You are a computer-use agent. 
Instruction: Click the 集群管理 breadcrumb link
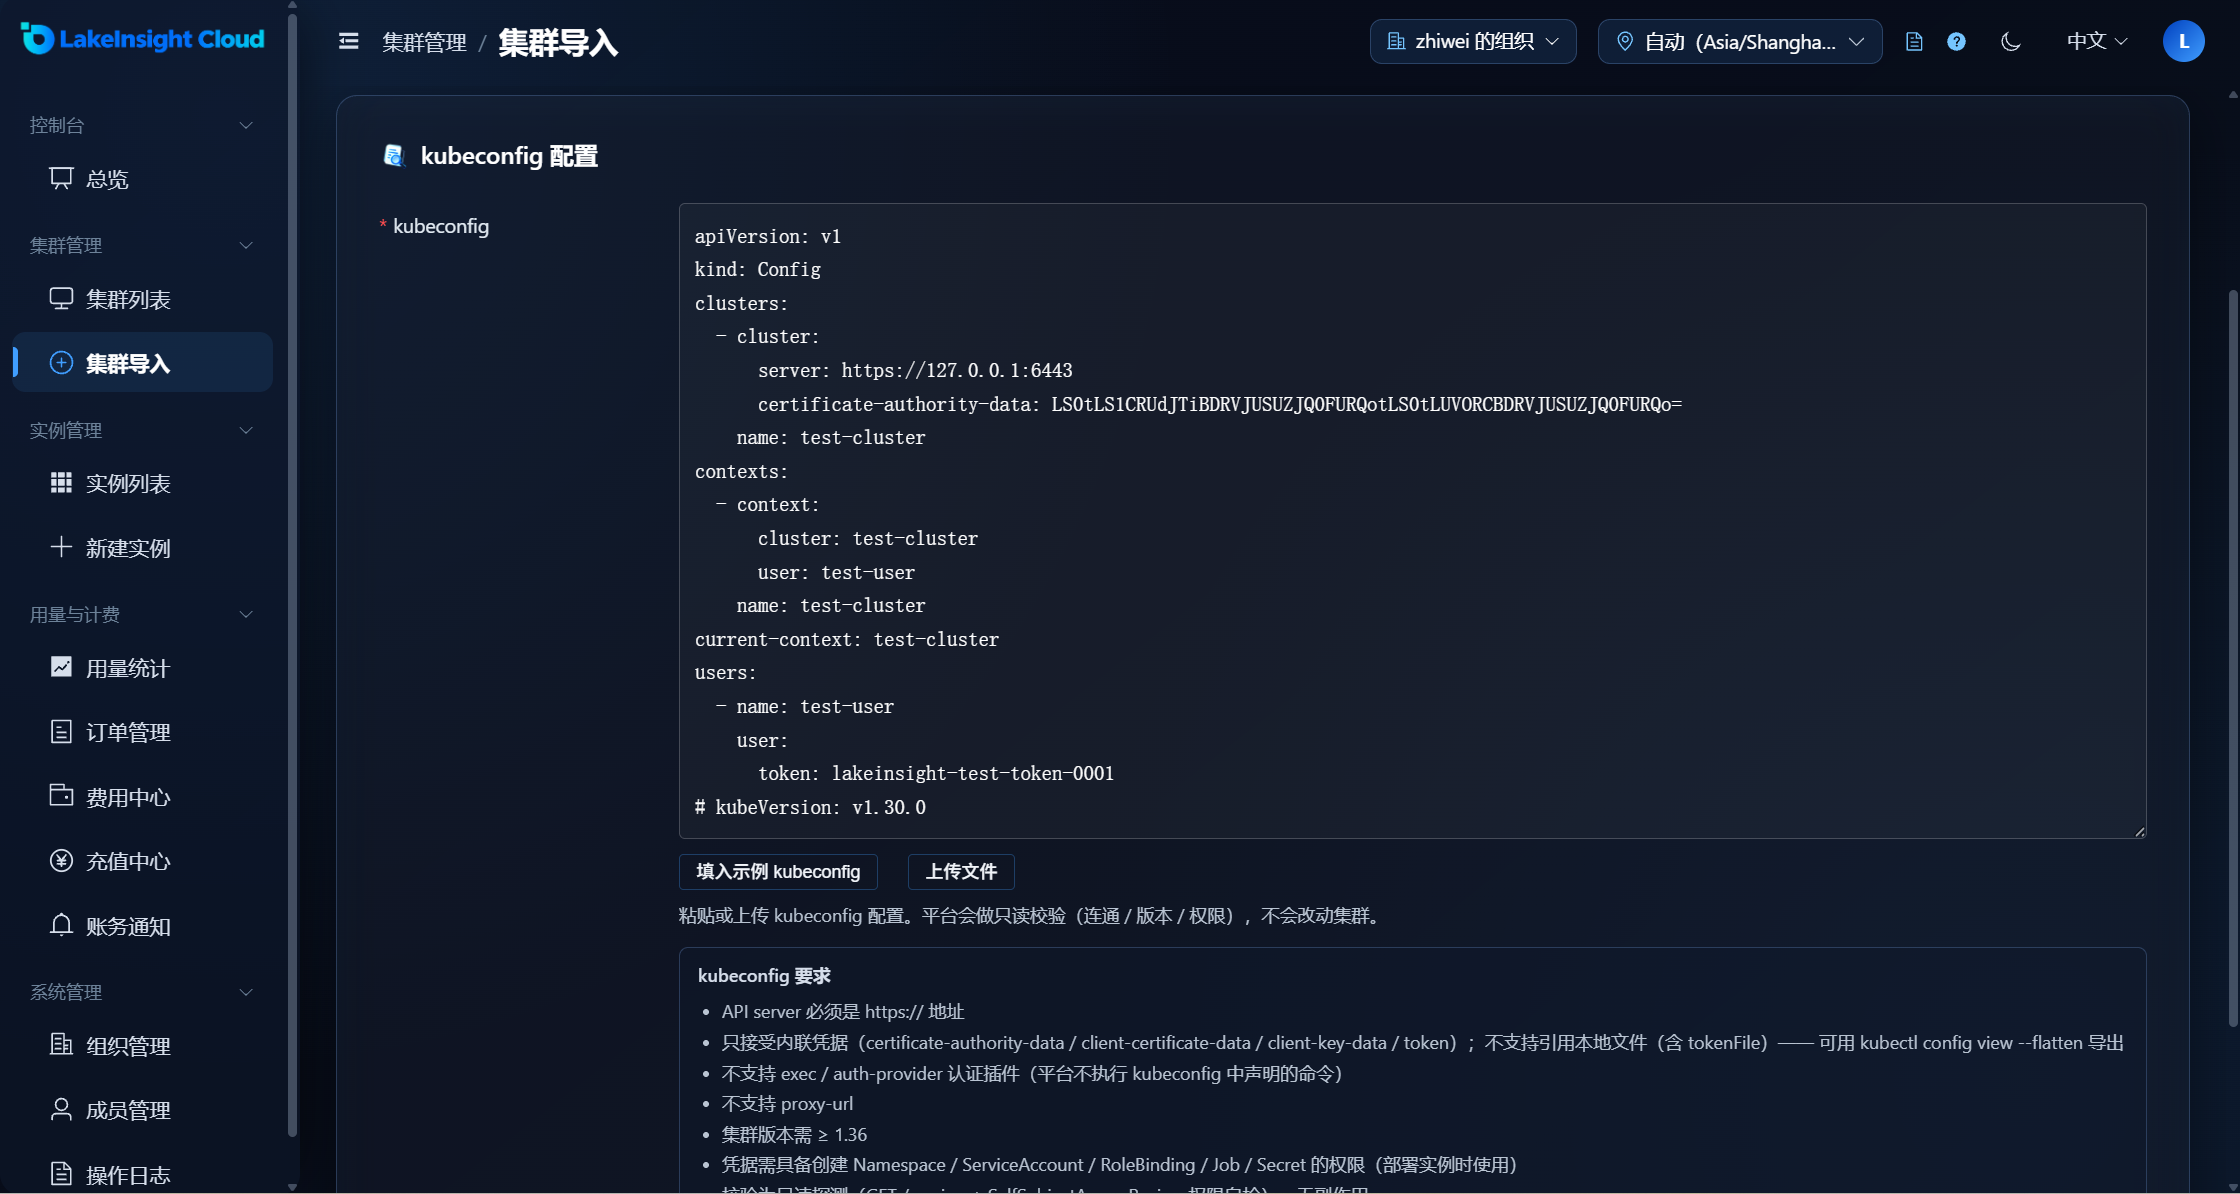(424, 42)
